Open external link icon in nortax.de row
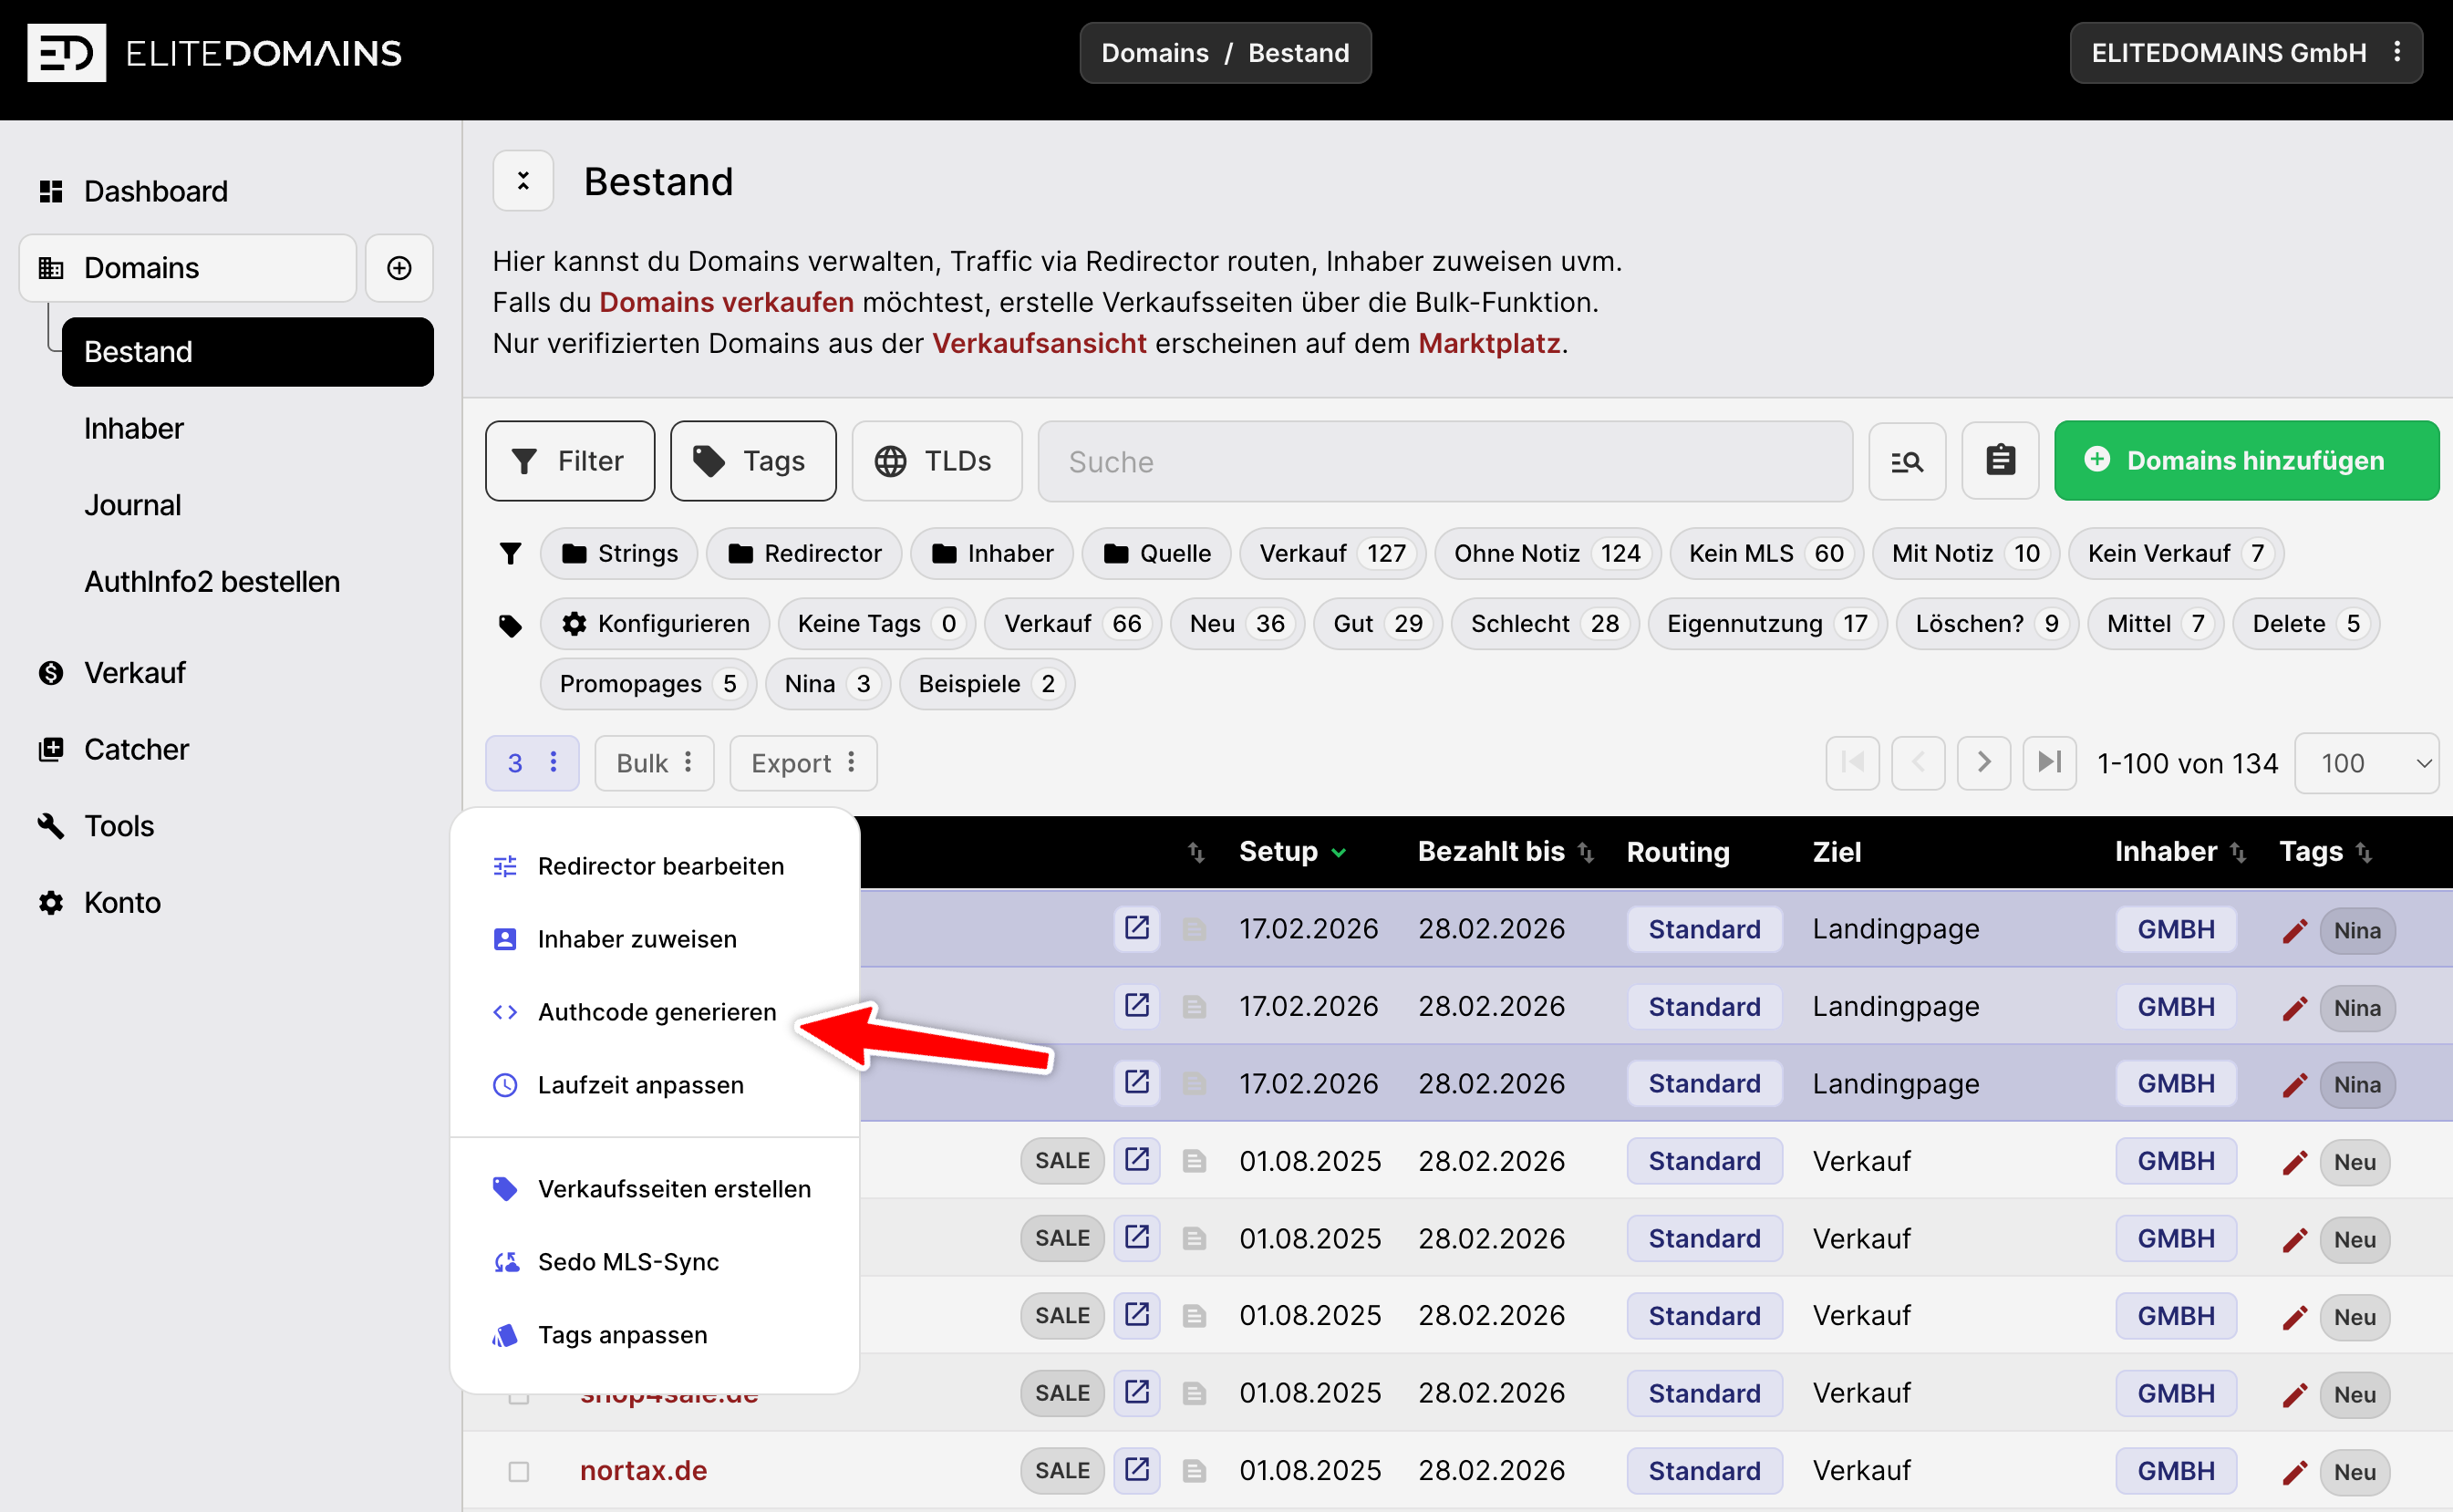Screen dimensions: 2453x1512 (x=1137, y=1470)
